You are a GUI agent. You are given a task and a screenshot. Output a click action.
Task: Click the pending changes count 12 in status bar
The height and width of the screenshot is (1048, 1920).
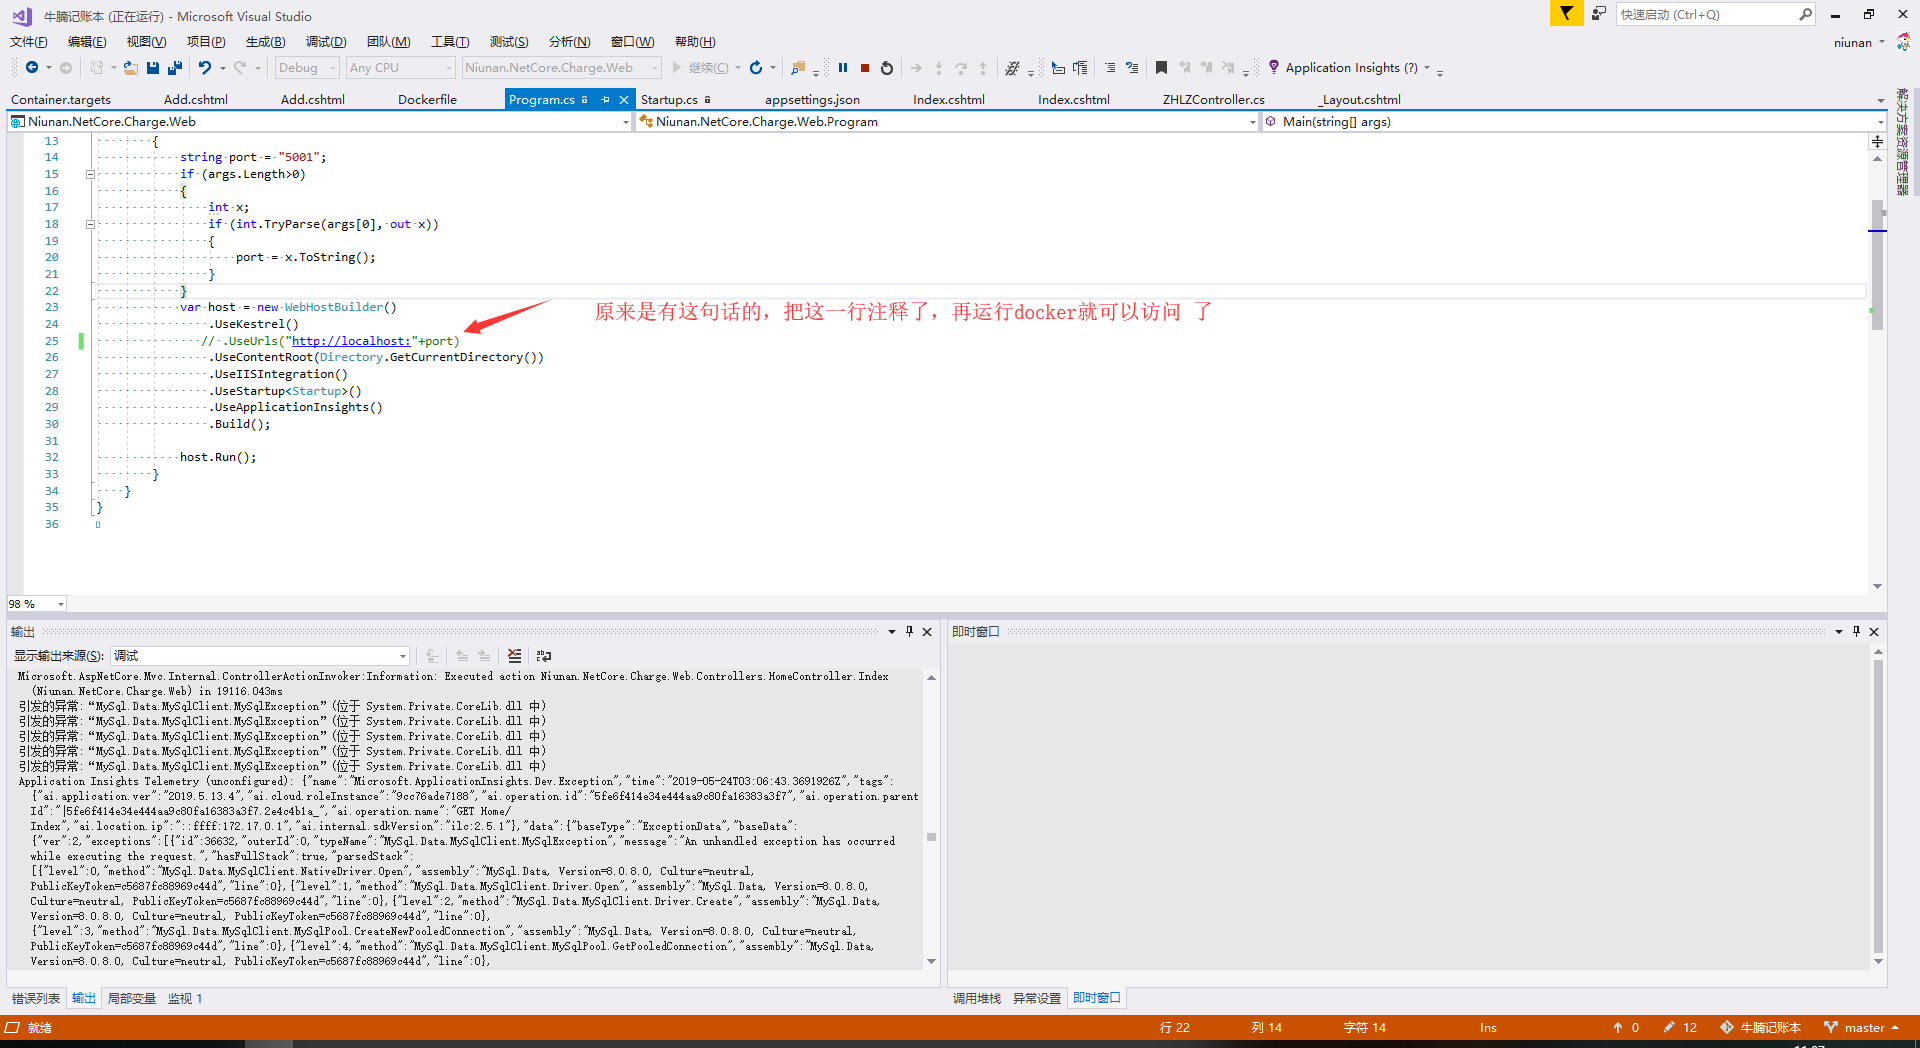point(1680,1028)
